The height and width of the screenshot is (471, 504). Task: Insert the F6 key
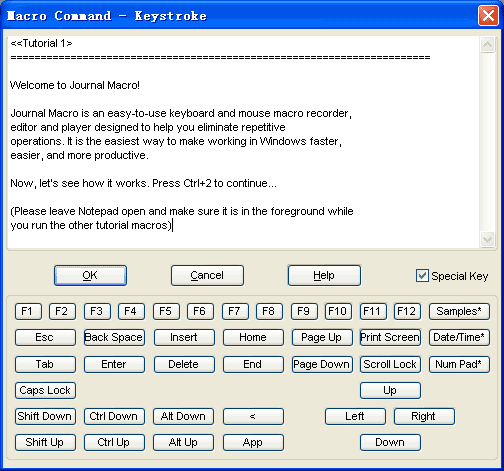[x=200, y=311]
